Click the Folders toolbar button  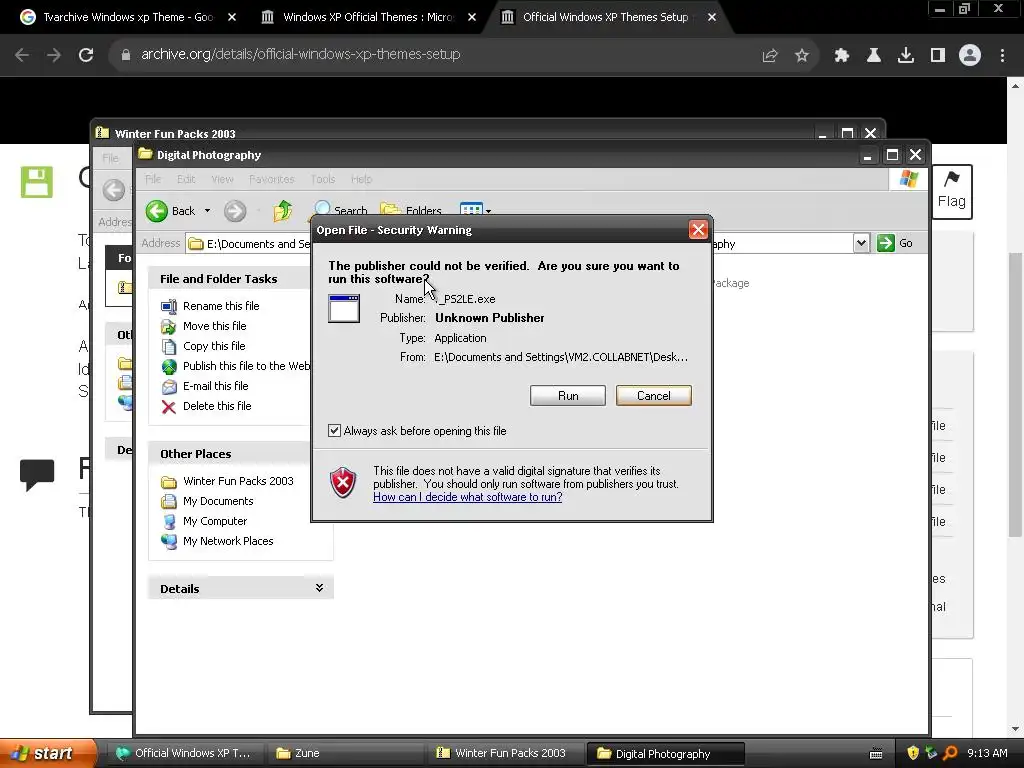[x=411, y=210]
